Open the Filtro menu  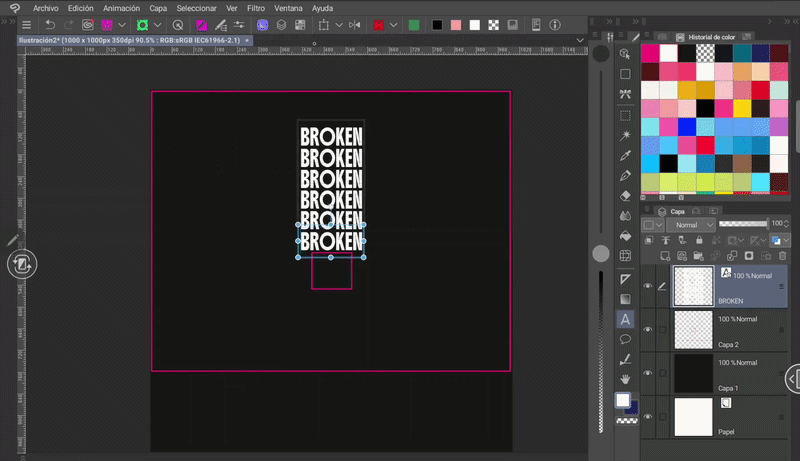[256, 7]
